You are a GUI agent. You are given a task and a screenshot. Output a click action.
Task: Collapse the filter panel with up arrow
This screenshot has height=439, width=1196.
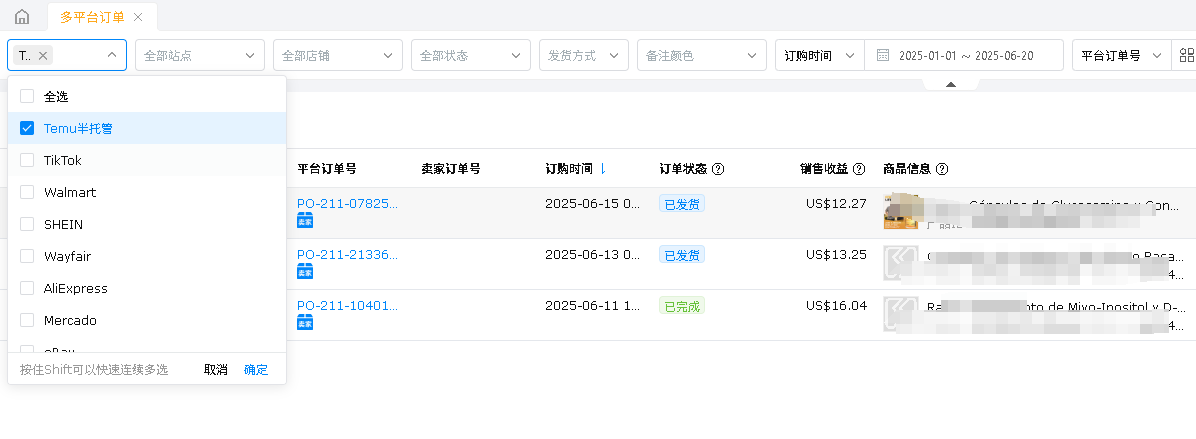tap(950, 85)
